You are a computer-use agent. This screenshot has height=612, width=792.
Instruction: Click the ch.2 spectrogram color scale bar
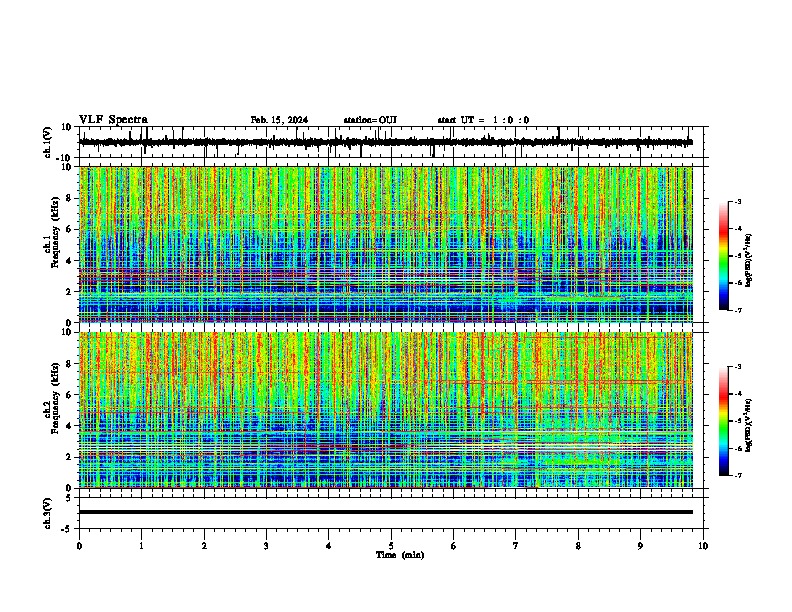pyautogui.click(x=723, y=421)
